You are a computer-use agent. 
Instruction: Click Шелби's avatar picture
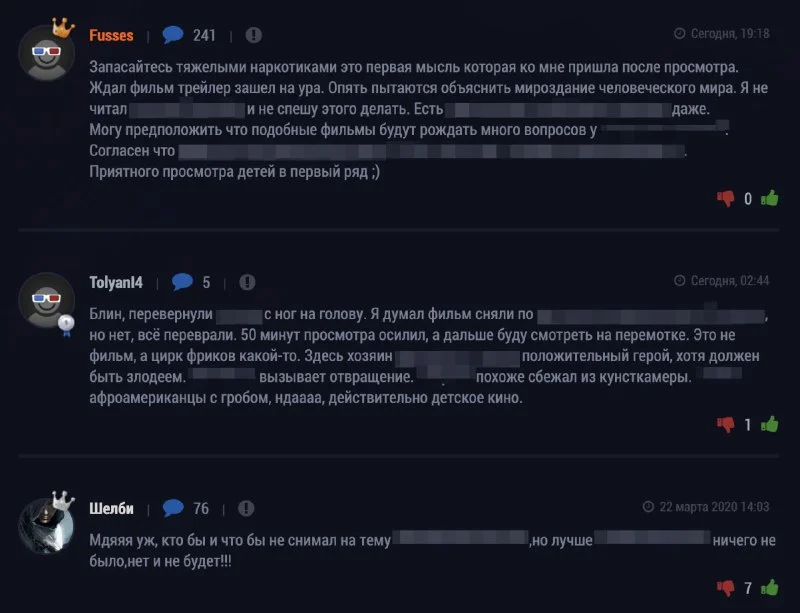click(x=47, y=523)
